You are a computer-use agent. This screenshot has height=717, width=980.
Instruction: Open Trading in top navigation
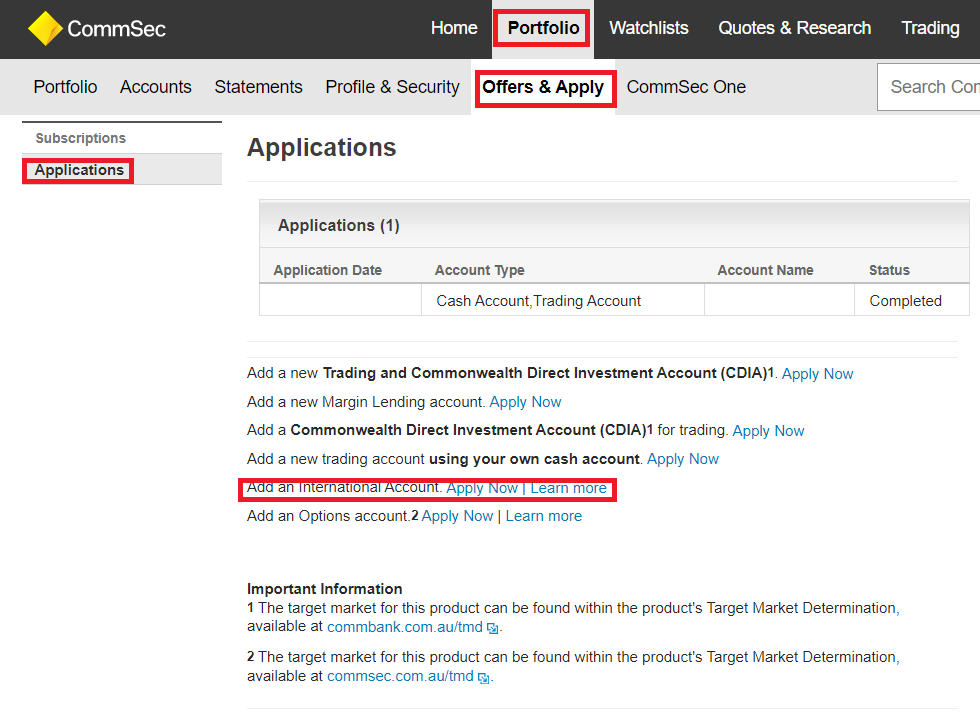coord(930,28)
